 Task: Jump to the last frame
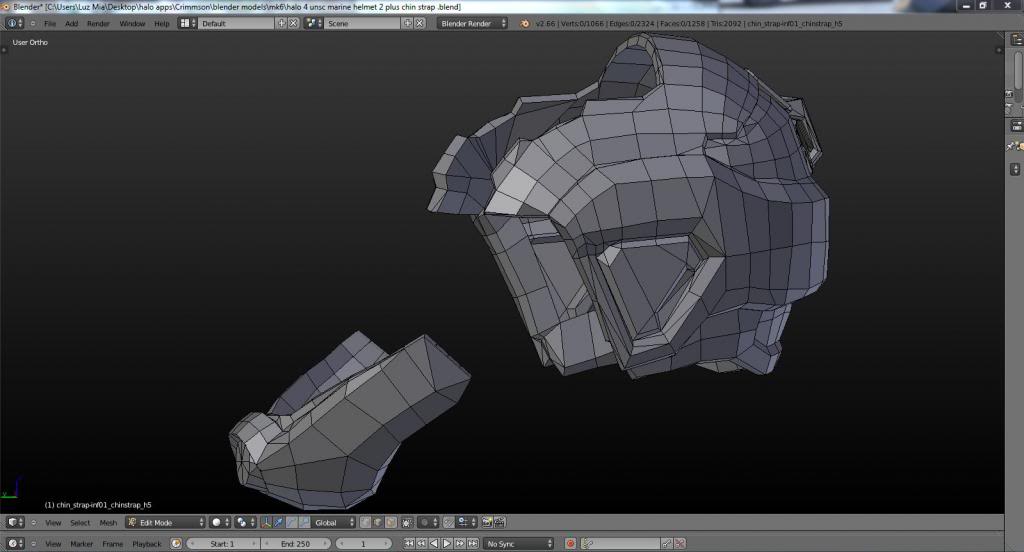(x=472, y=544)
